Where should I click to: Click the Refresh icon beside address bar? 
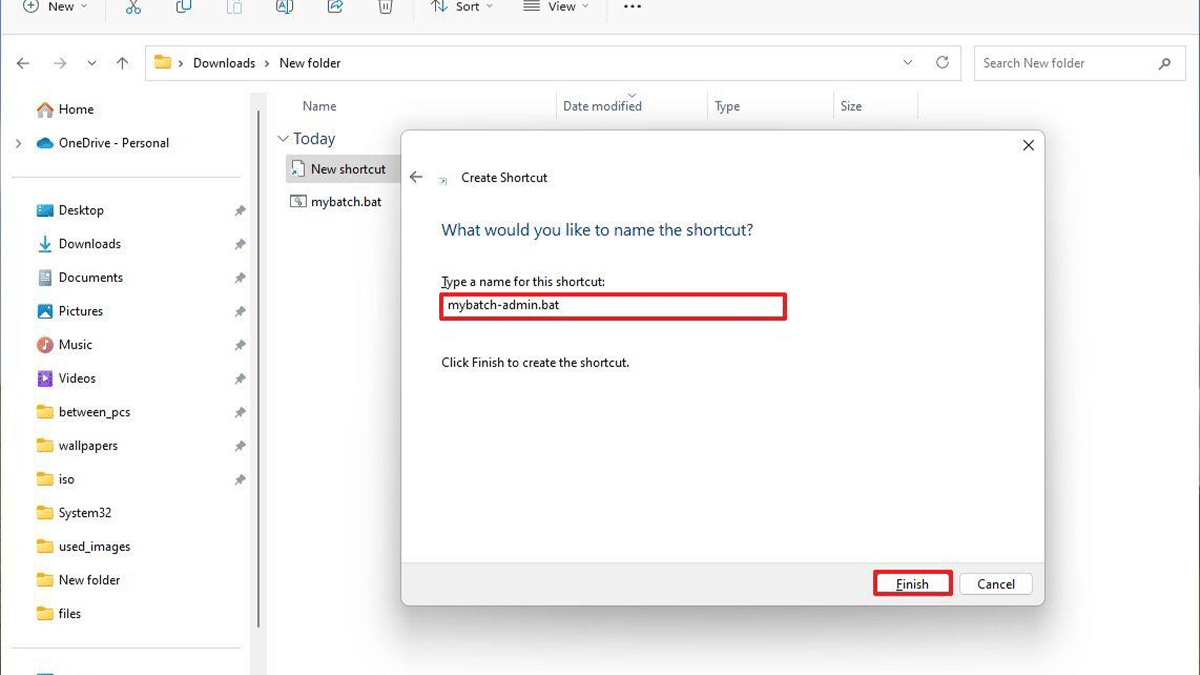(x=942, y=62)
